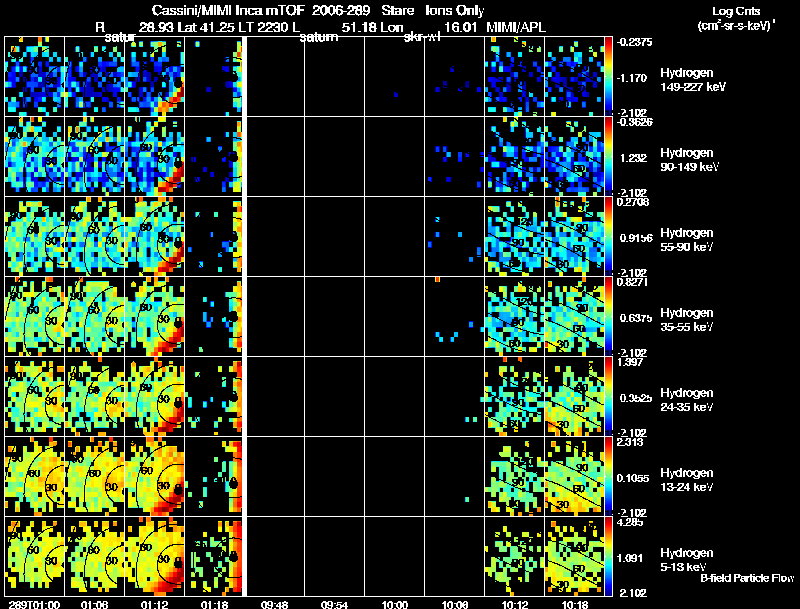Click the B-field Particle Flow label
Viewport: 800px width, 609px height.
point(747,578)
